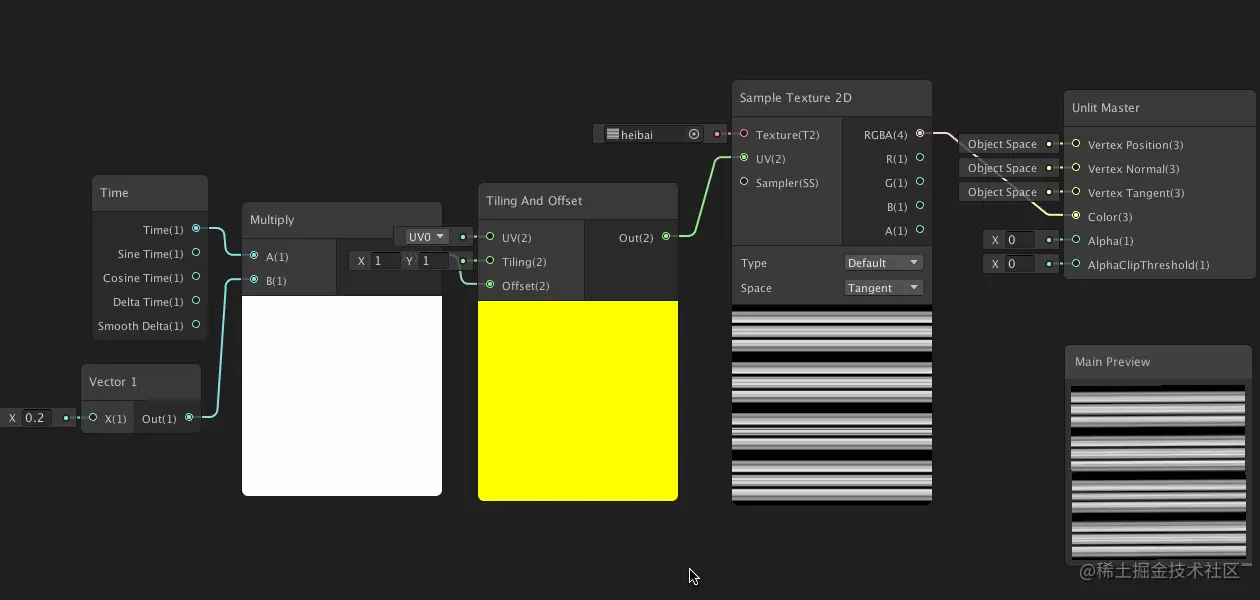Screen dimensions: 1260x600
Task: Click the Main Preview striped image
Action: point(1158,471)
